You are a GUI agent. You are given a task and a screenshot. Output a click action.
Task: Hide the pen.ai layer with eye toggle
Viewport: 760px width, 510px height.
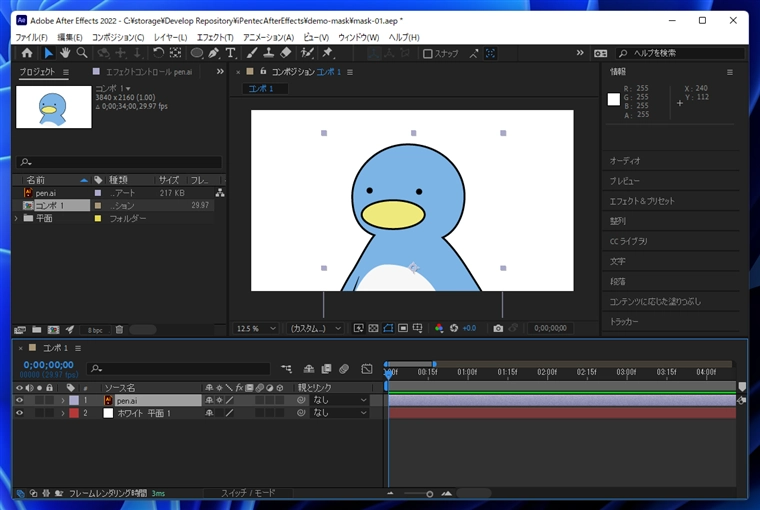pos(19,400)
